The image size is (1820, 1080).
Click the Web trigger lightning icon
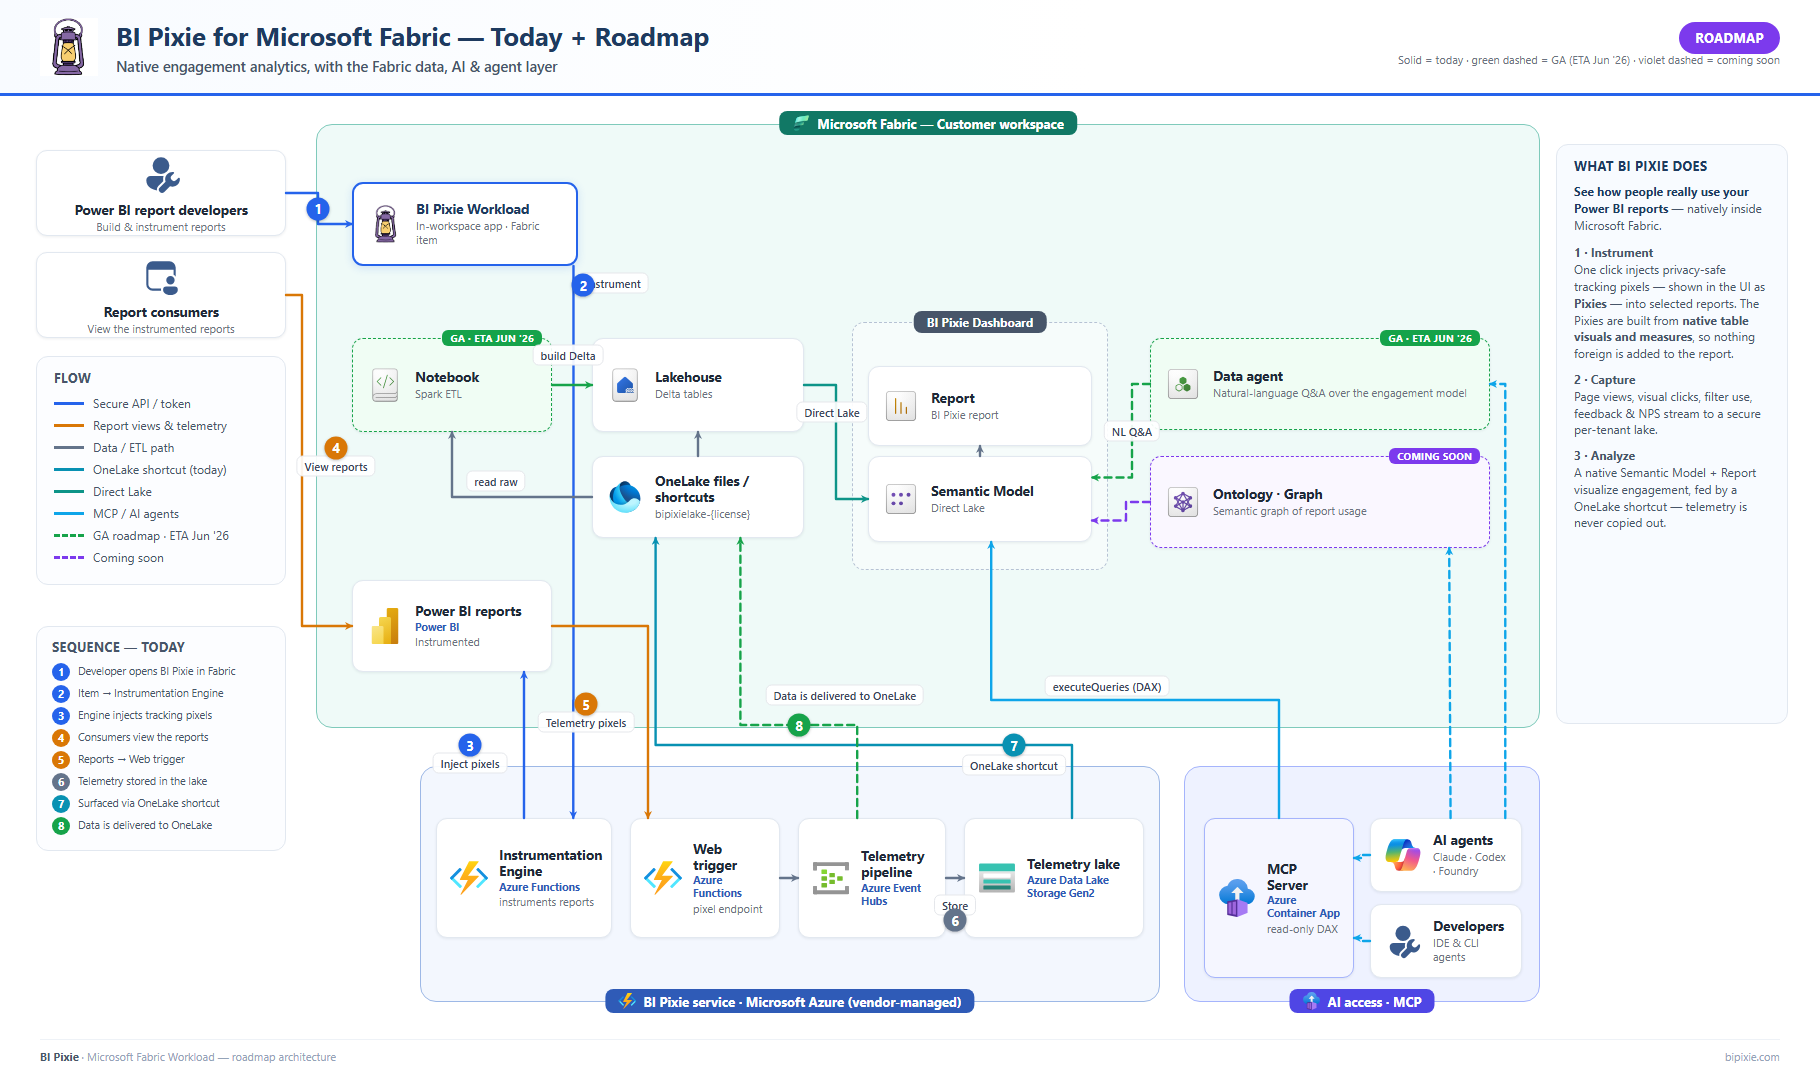click(x=662, y=877)
